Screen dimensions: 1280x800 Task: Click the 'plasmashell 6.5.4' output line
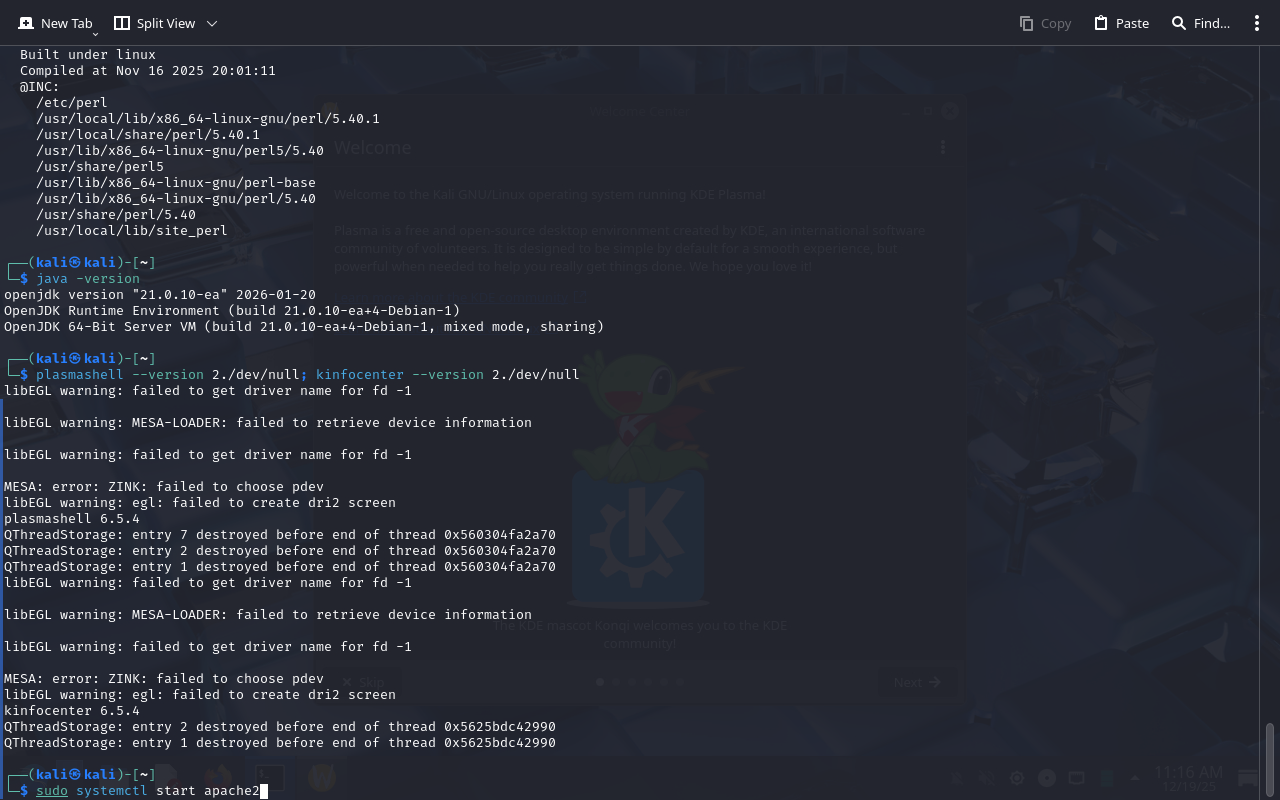72,519
